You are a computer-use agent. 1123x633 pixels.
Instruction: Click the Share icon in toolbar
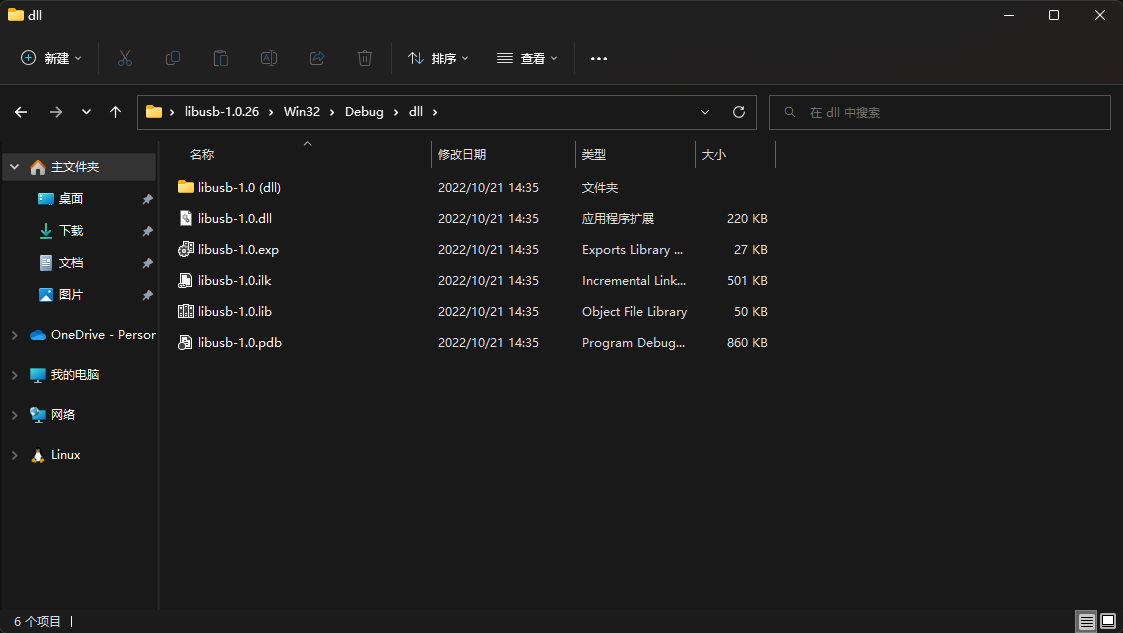coord(317,58)
